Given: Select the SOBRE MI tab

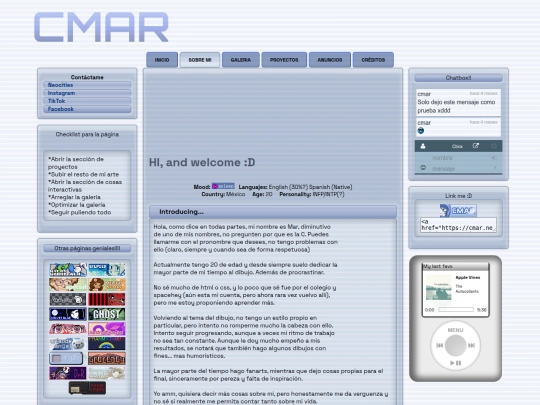Looking at the screenshot, I should point(200,60).
